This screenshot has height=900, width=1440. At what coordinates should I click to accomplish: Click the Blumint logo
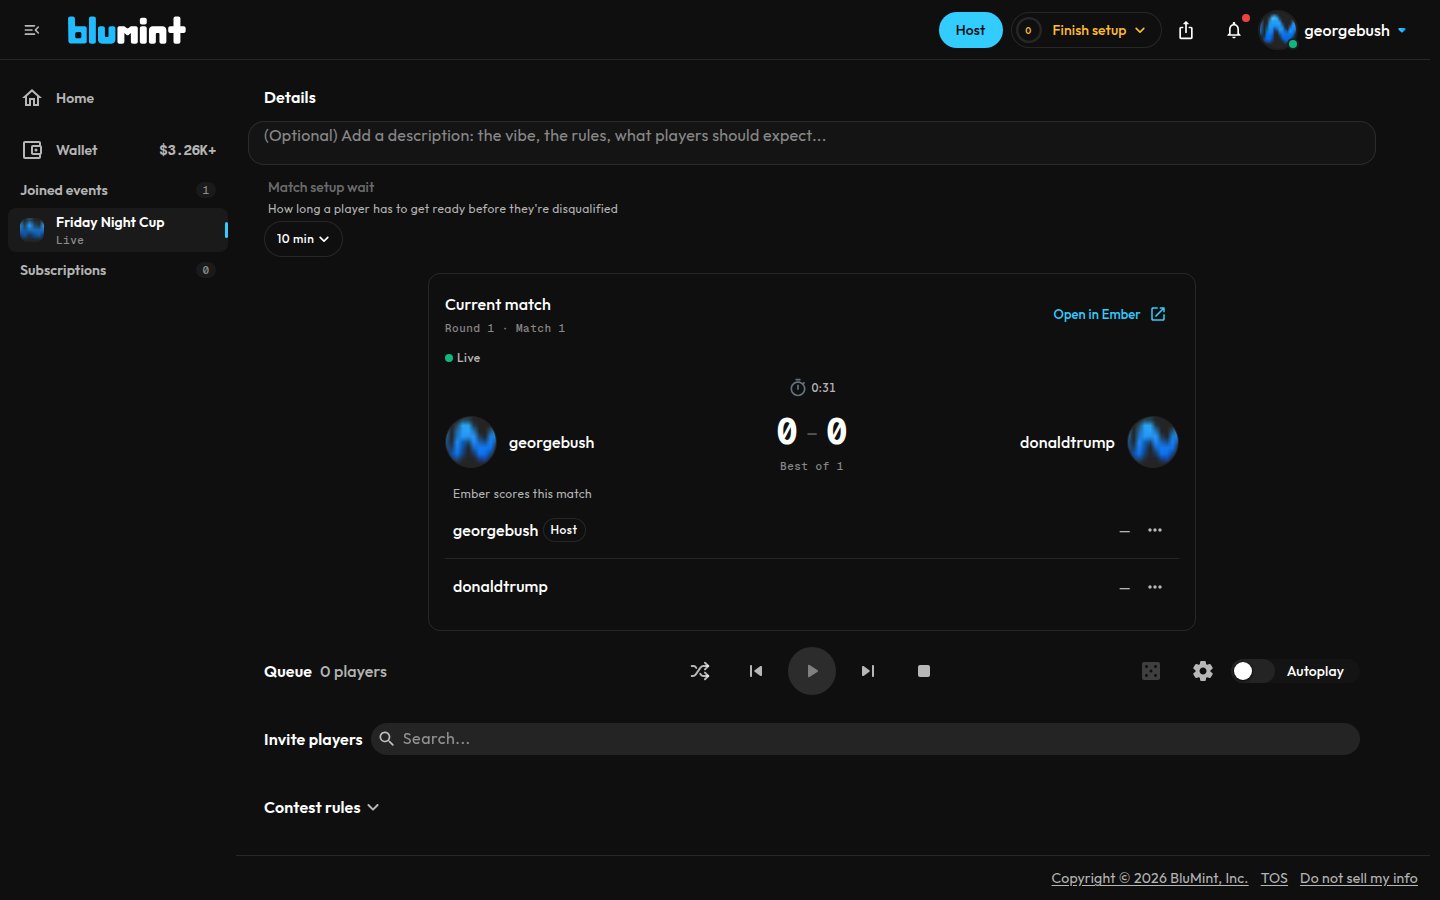(127, 30)
